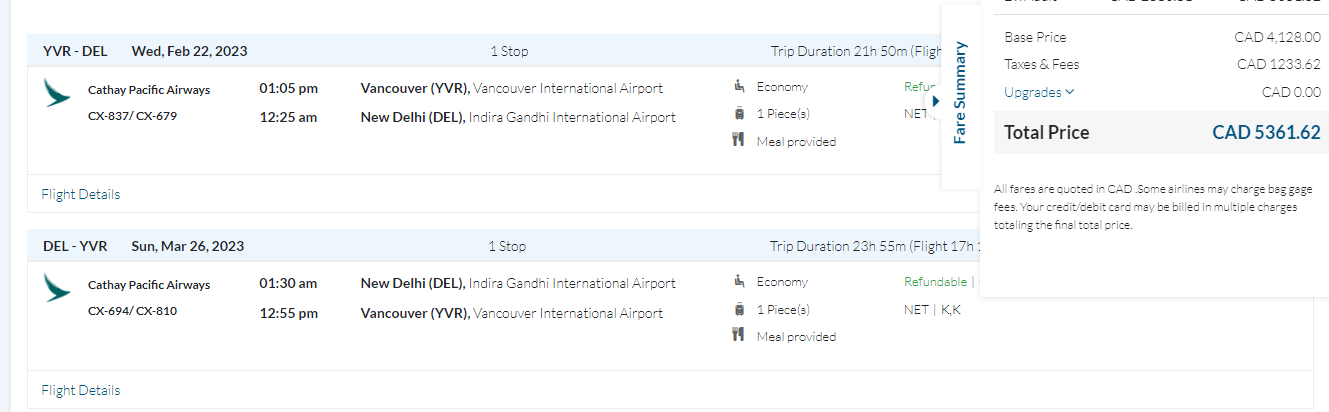Click the K,K fare class on the return flight
1329x412 pixels.
[x=951, y=309]
